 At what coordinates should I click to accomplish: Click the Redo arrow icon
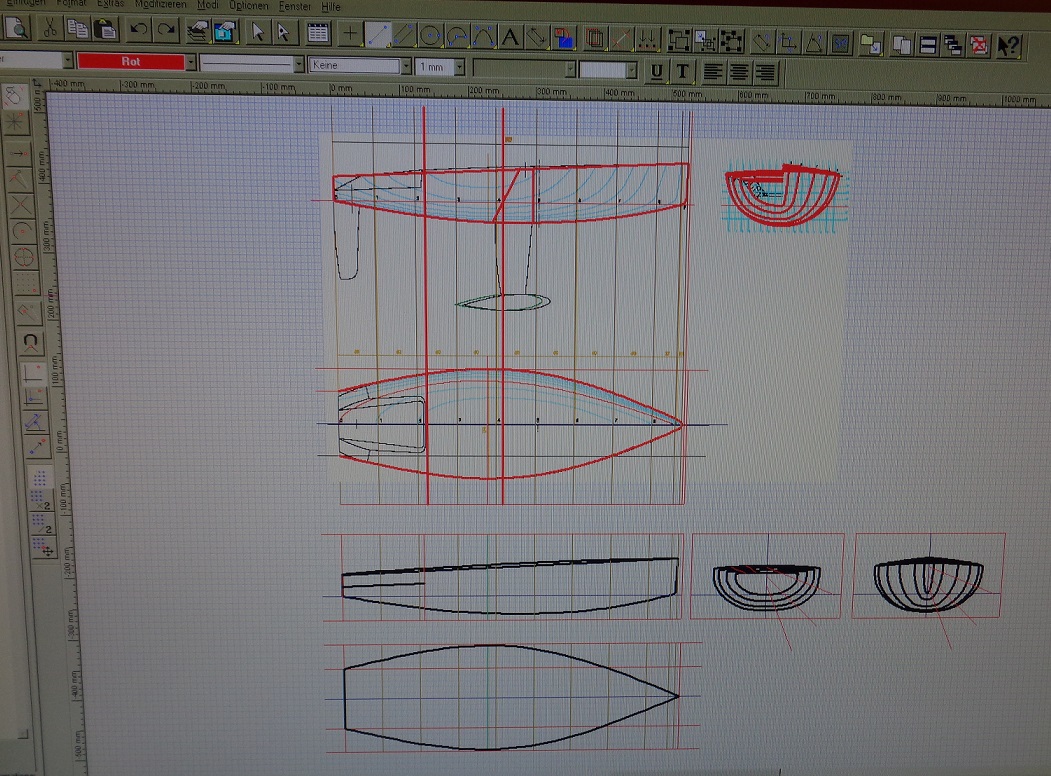point(165,31)
